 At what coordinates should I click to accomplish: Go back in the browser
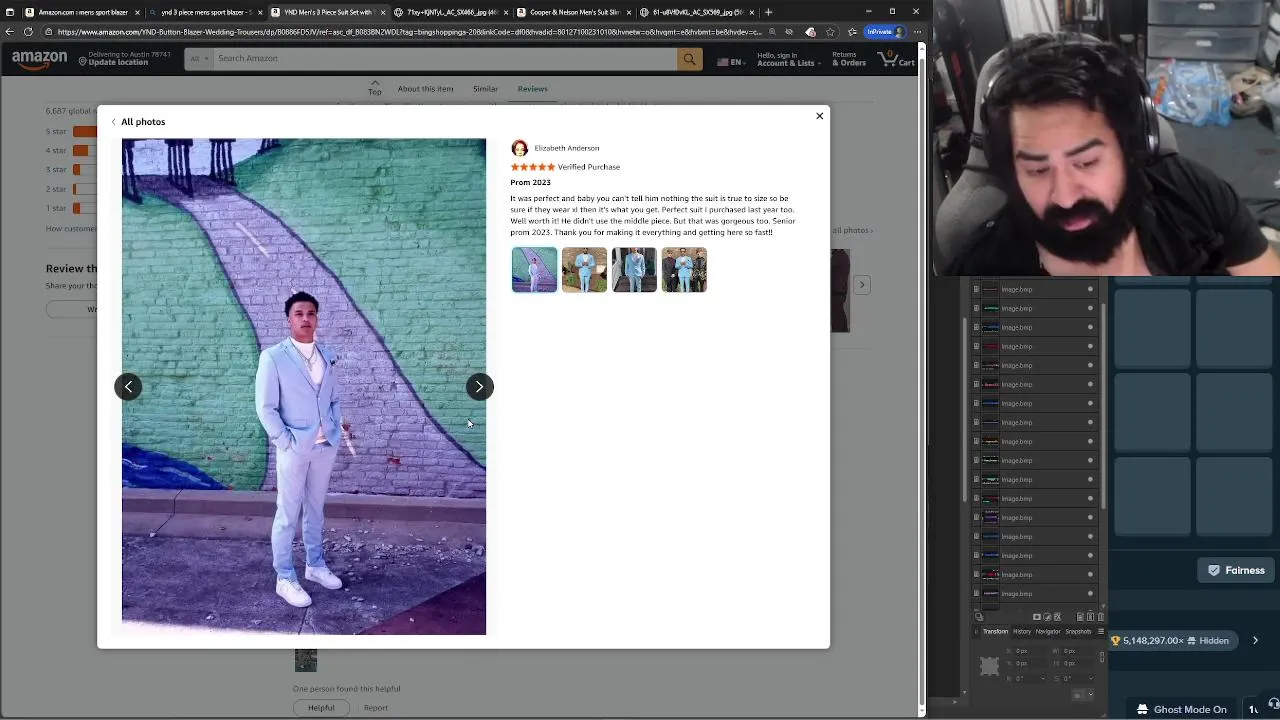coord(10,32)
